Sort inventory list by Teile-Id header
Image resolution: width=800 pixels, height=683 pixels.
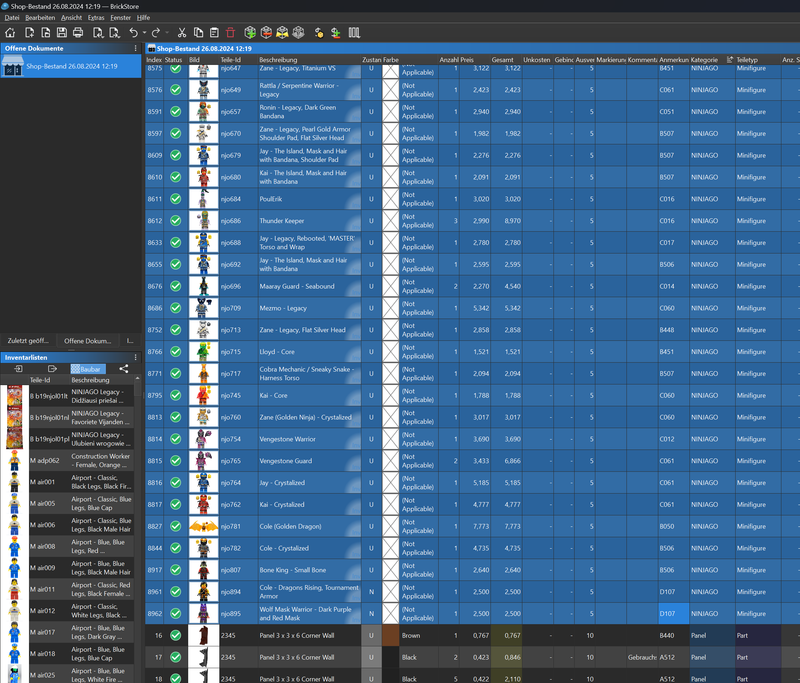(49, 380)
